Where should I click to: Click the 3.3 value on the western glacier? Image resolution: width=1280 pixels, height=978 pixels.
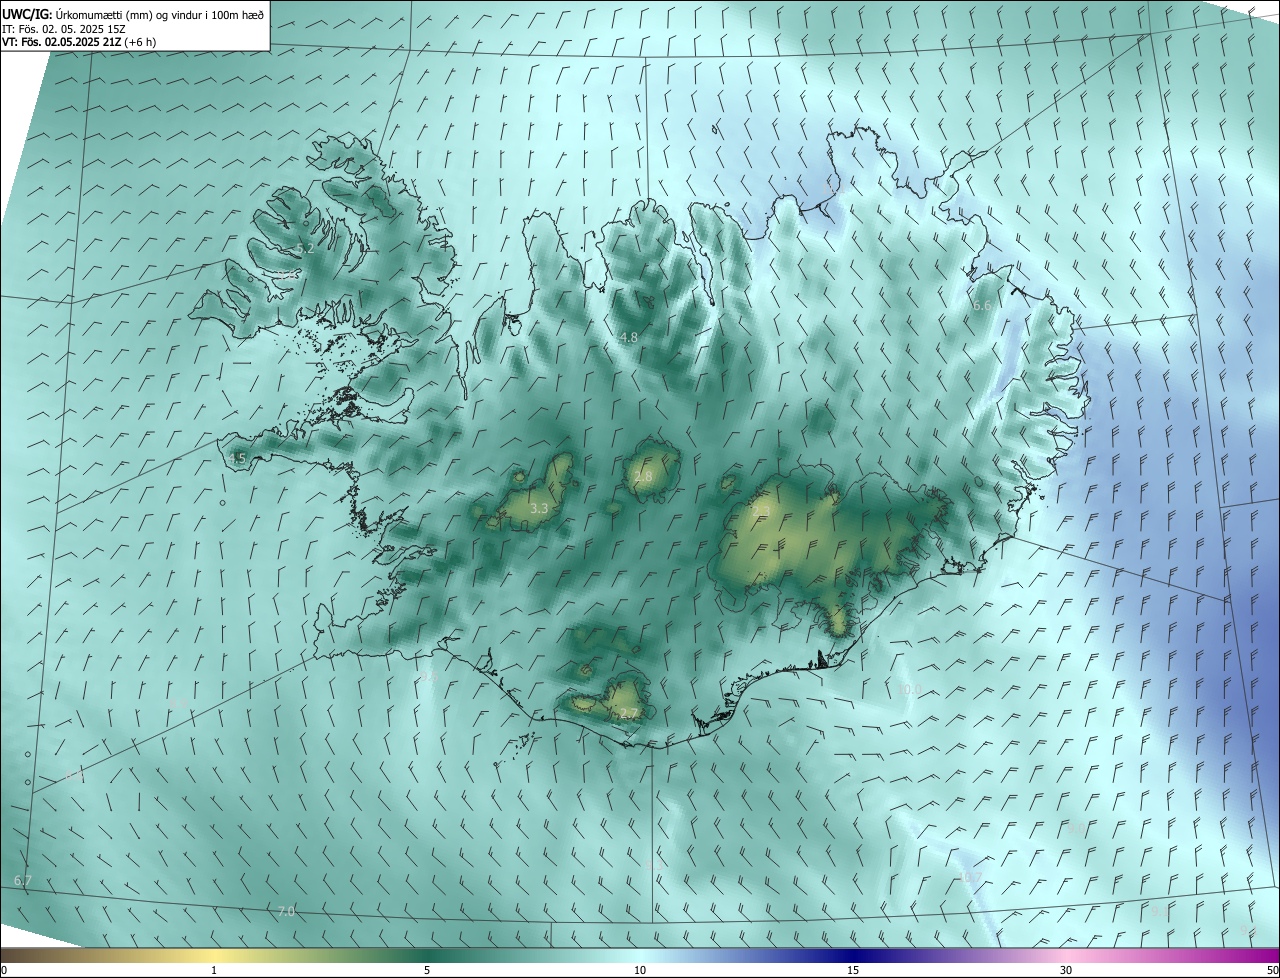click(539, 509)
